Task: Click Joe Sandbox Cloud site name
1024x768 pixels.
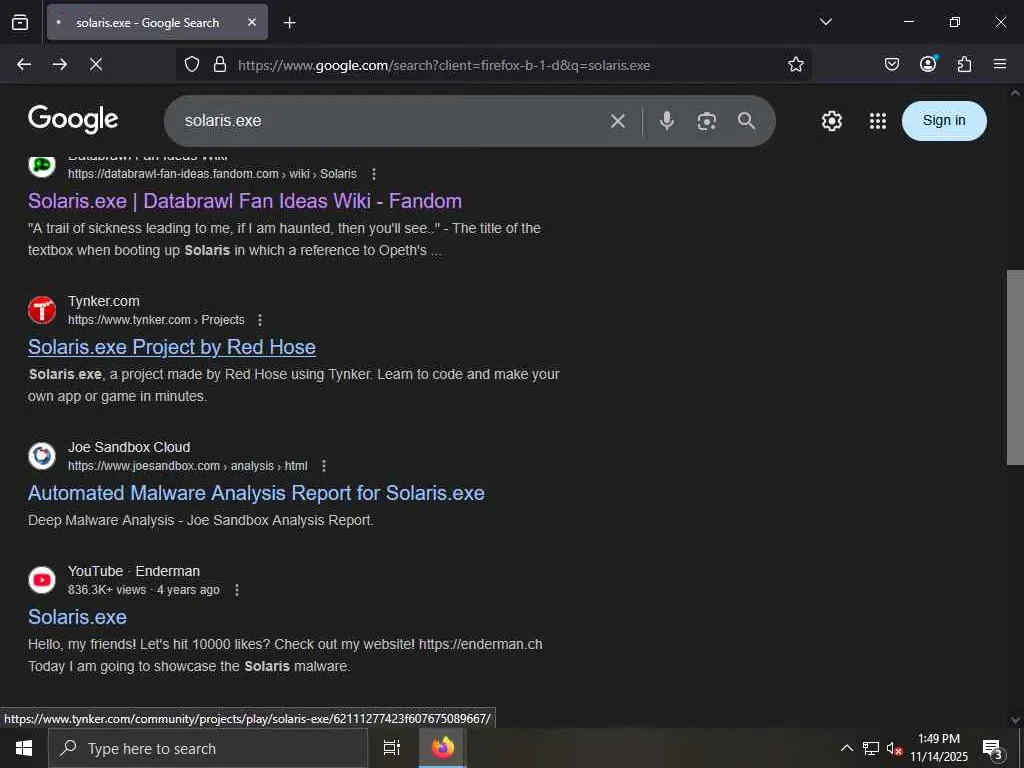Action: click(129, 447)
